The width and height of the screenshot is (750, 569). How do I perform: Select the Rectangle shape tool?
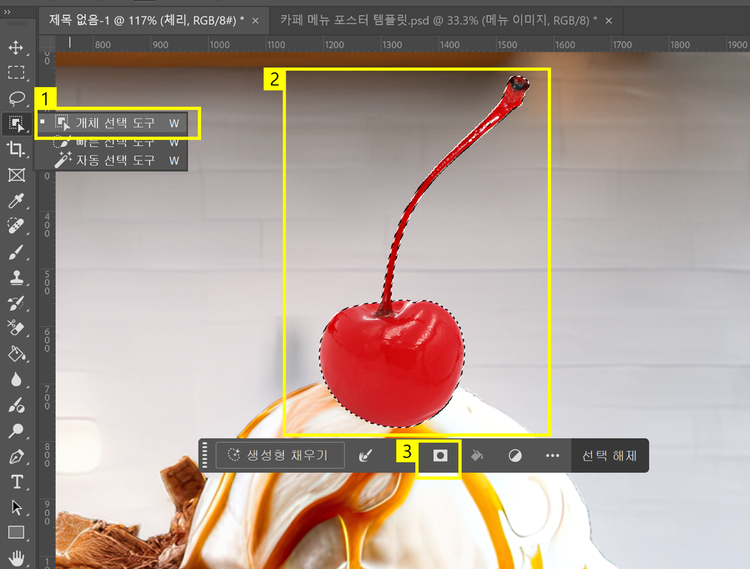[16, 532]
